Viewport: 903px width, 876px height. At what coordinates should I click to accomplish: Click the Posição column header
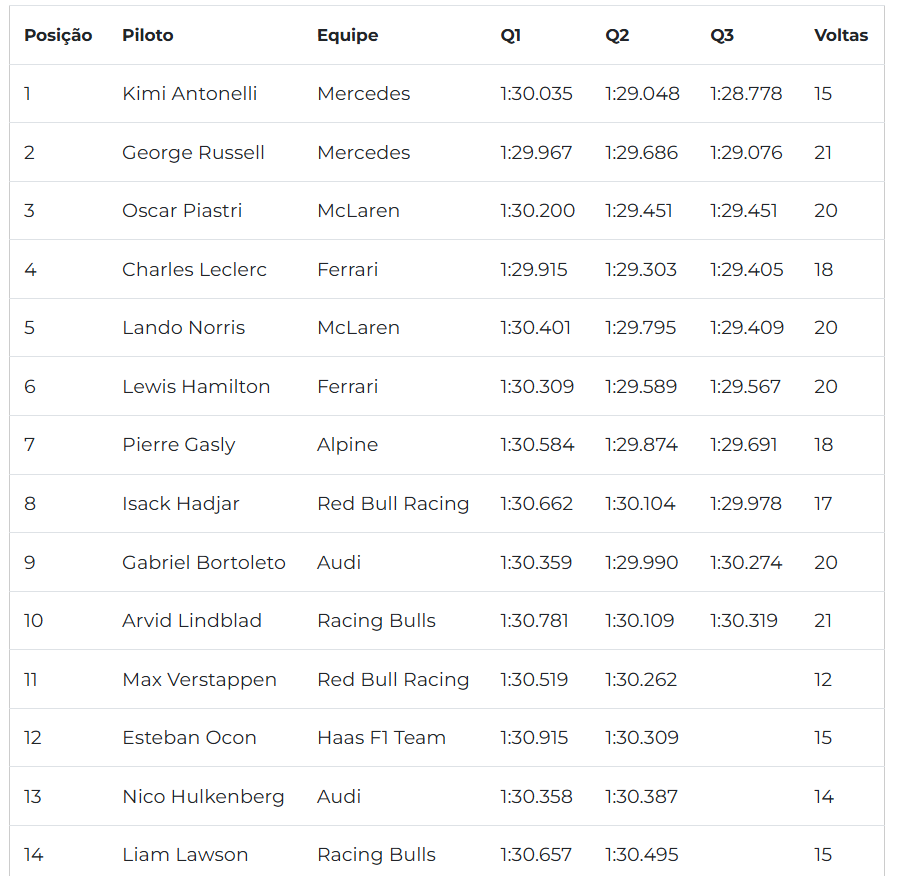[x=58, y=35]
